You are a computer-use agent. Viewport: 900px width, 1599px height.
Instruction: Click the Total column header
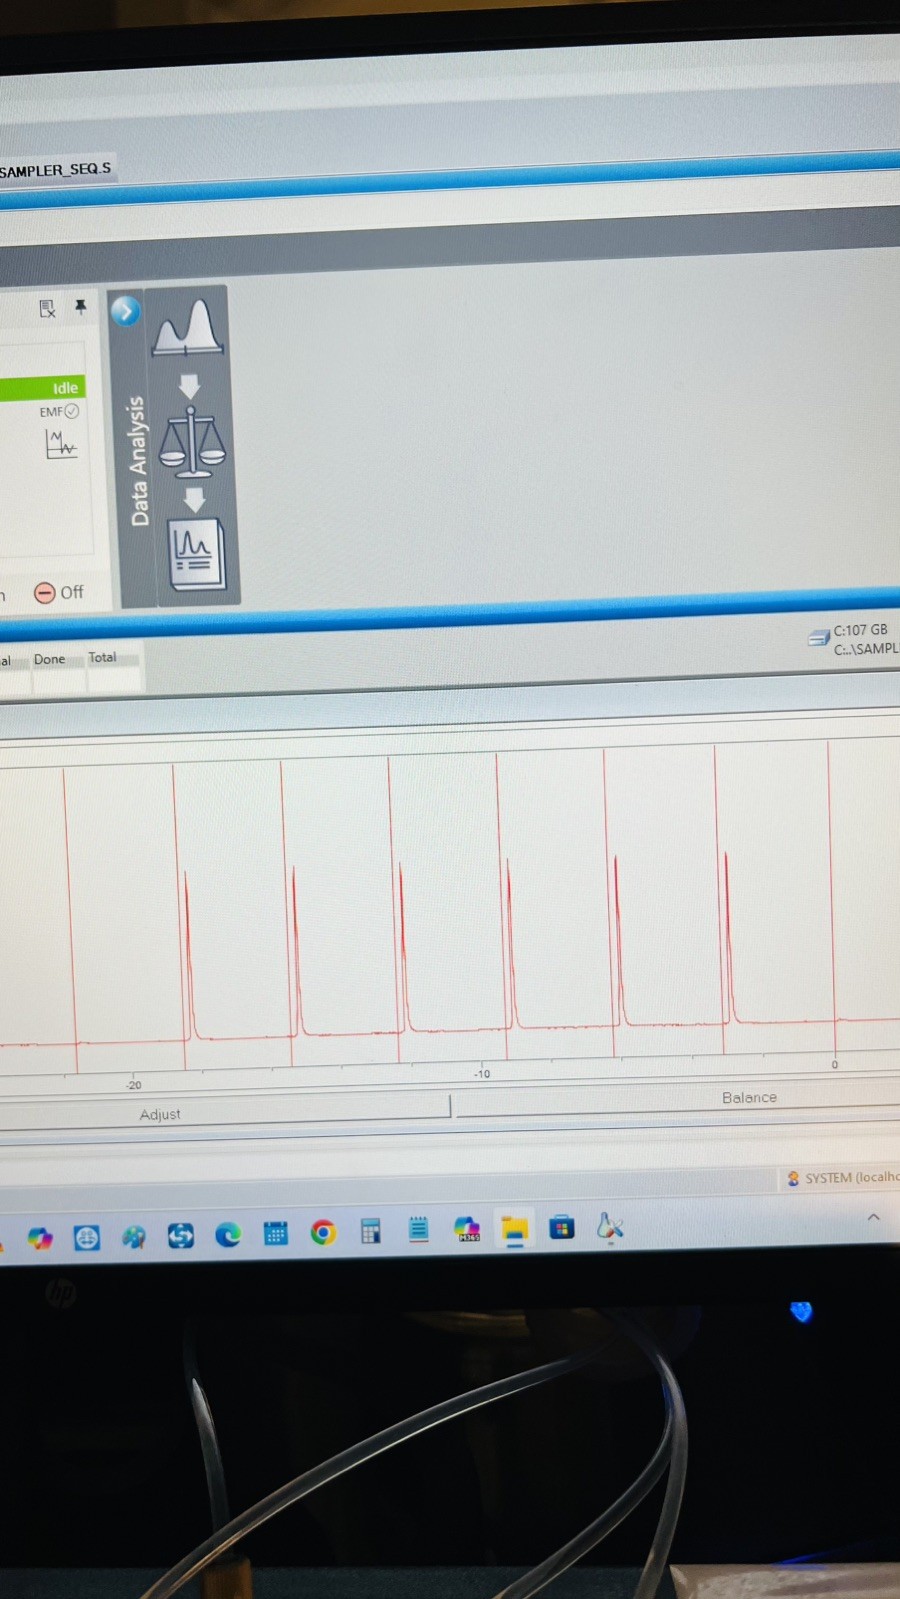point(102,657)
